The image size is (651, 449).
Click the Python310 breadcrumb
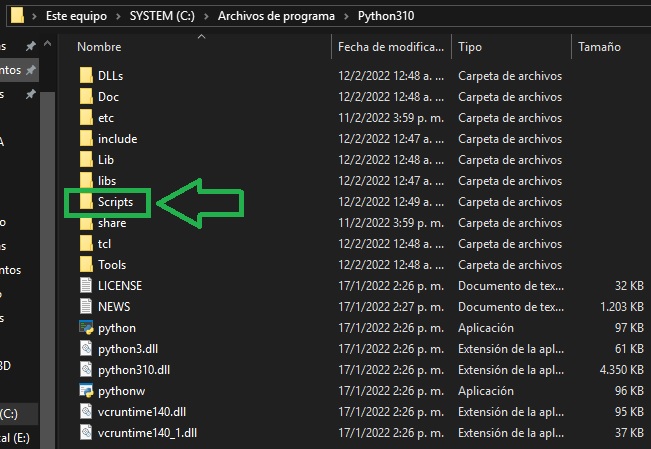pyautogui.click(x=386, y=16)
